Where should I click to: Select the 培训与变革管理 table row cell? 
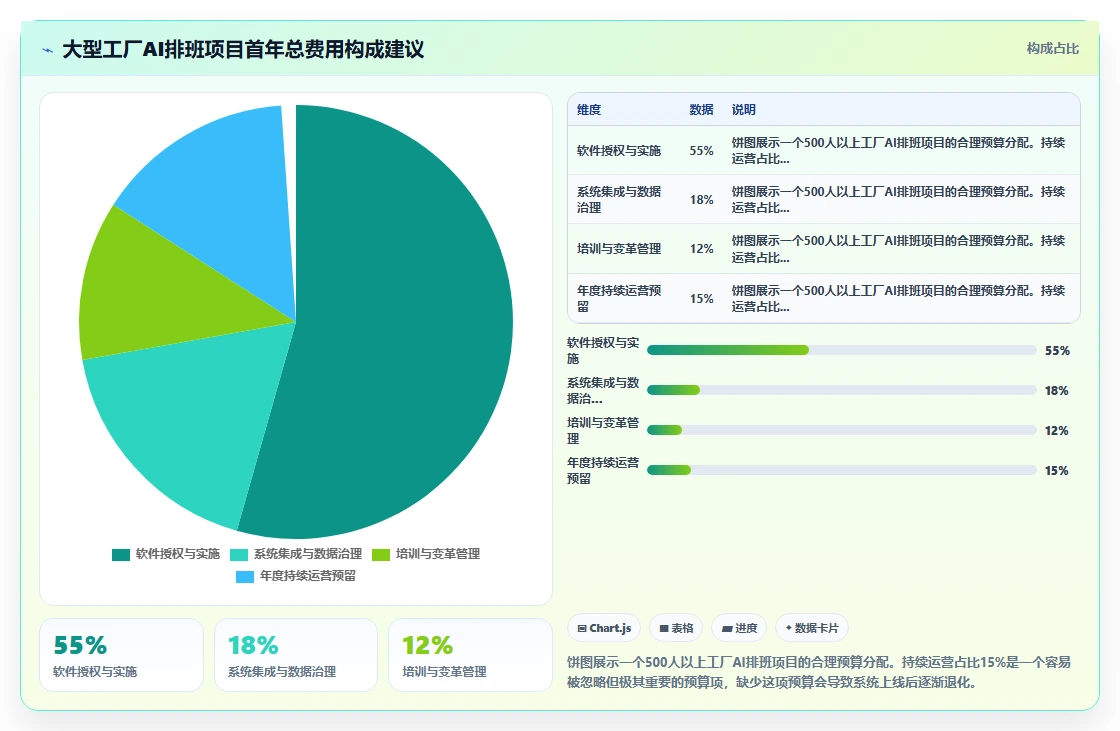619,249
